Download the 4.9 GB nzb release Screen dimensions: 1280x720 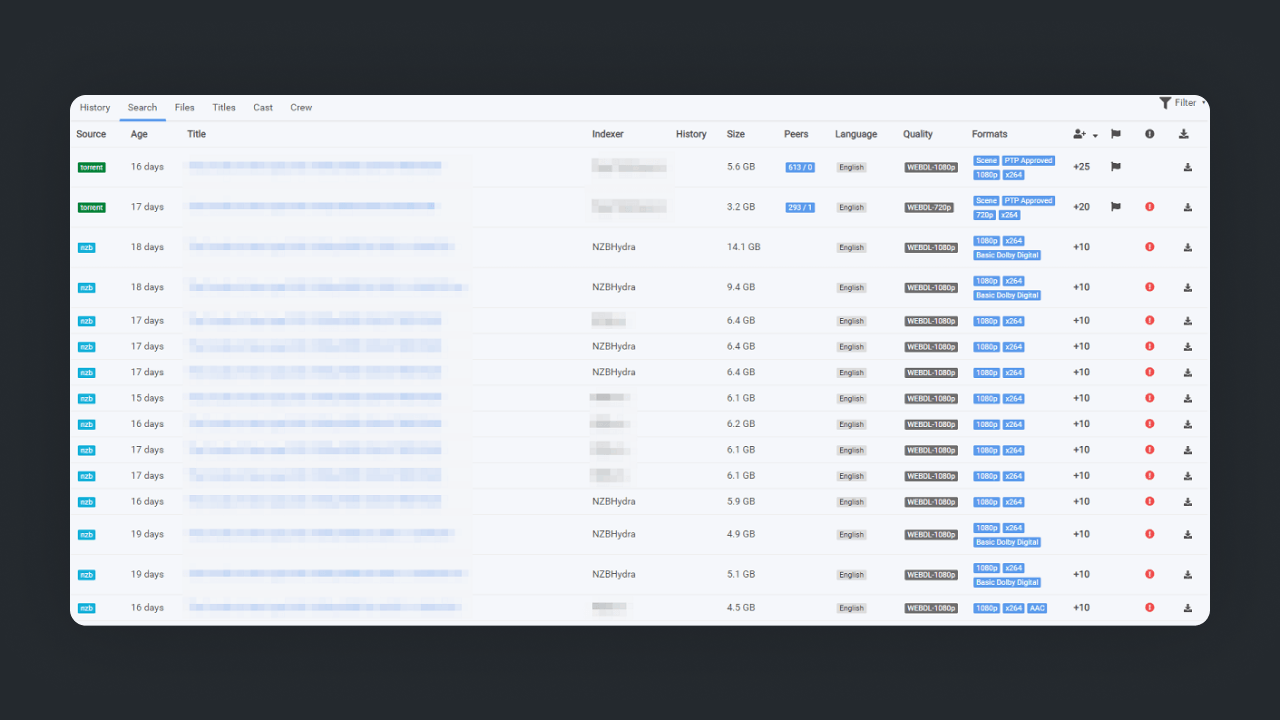click(x=1188, y=534)
